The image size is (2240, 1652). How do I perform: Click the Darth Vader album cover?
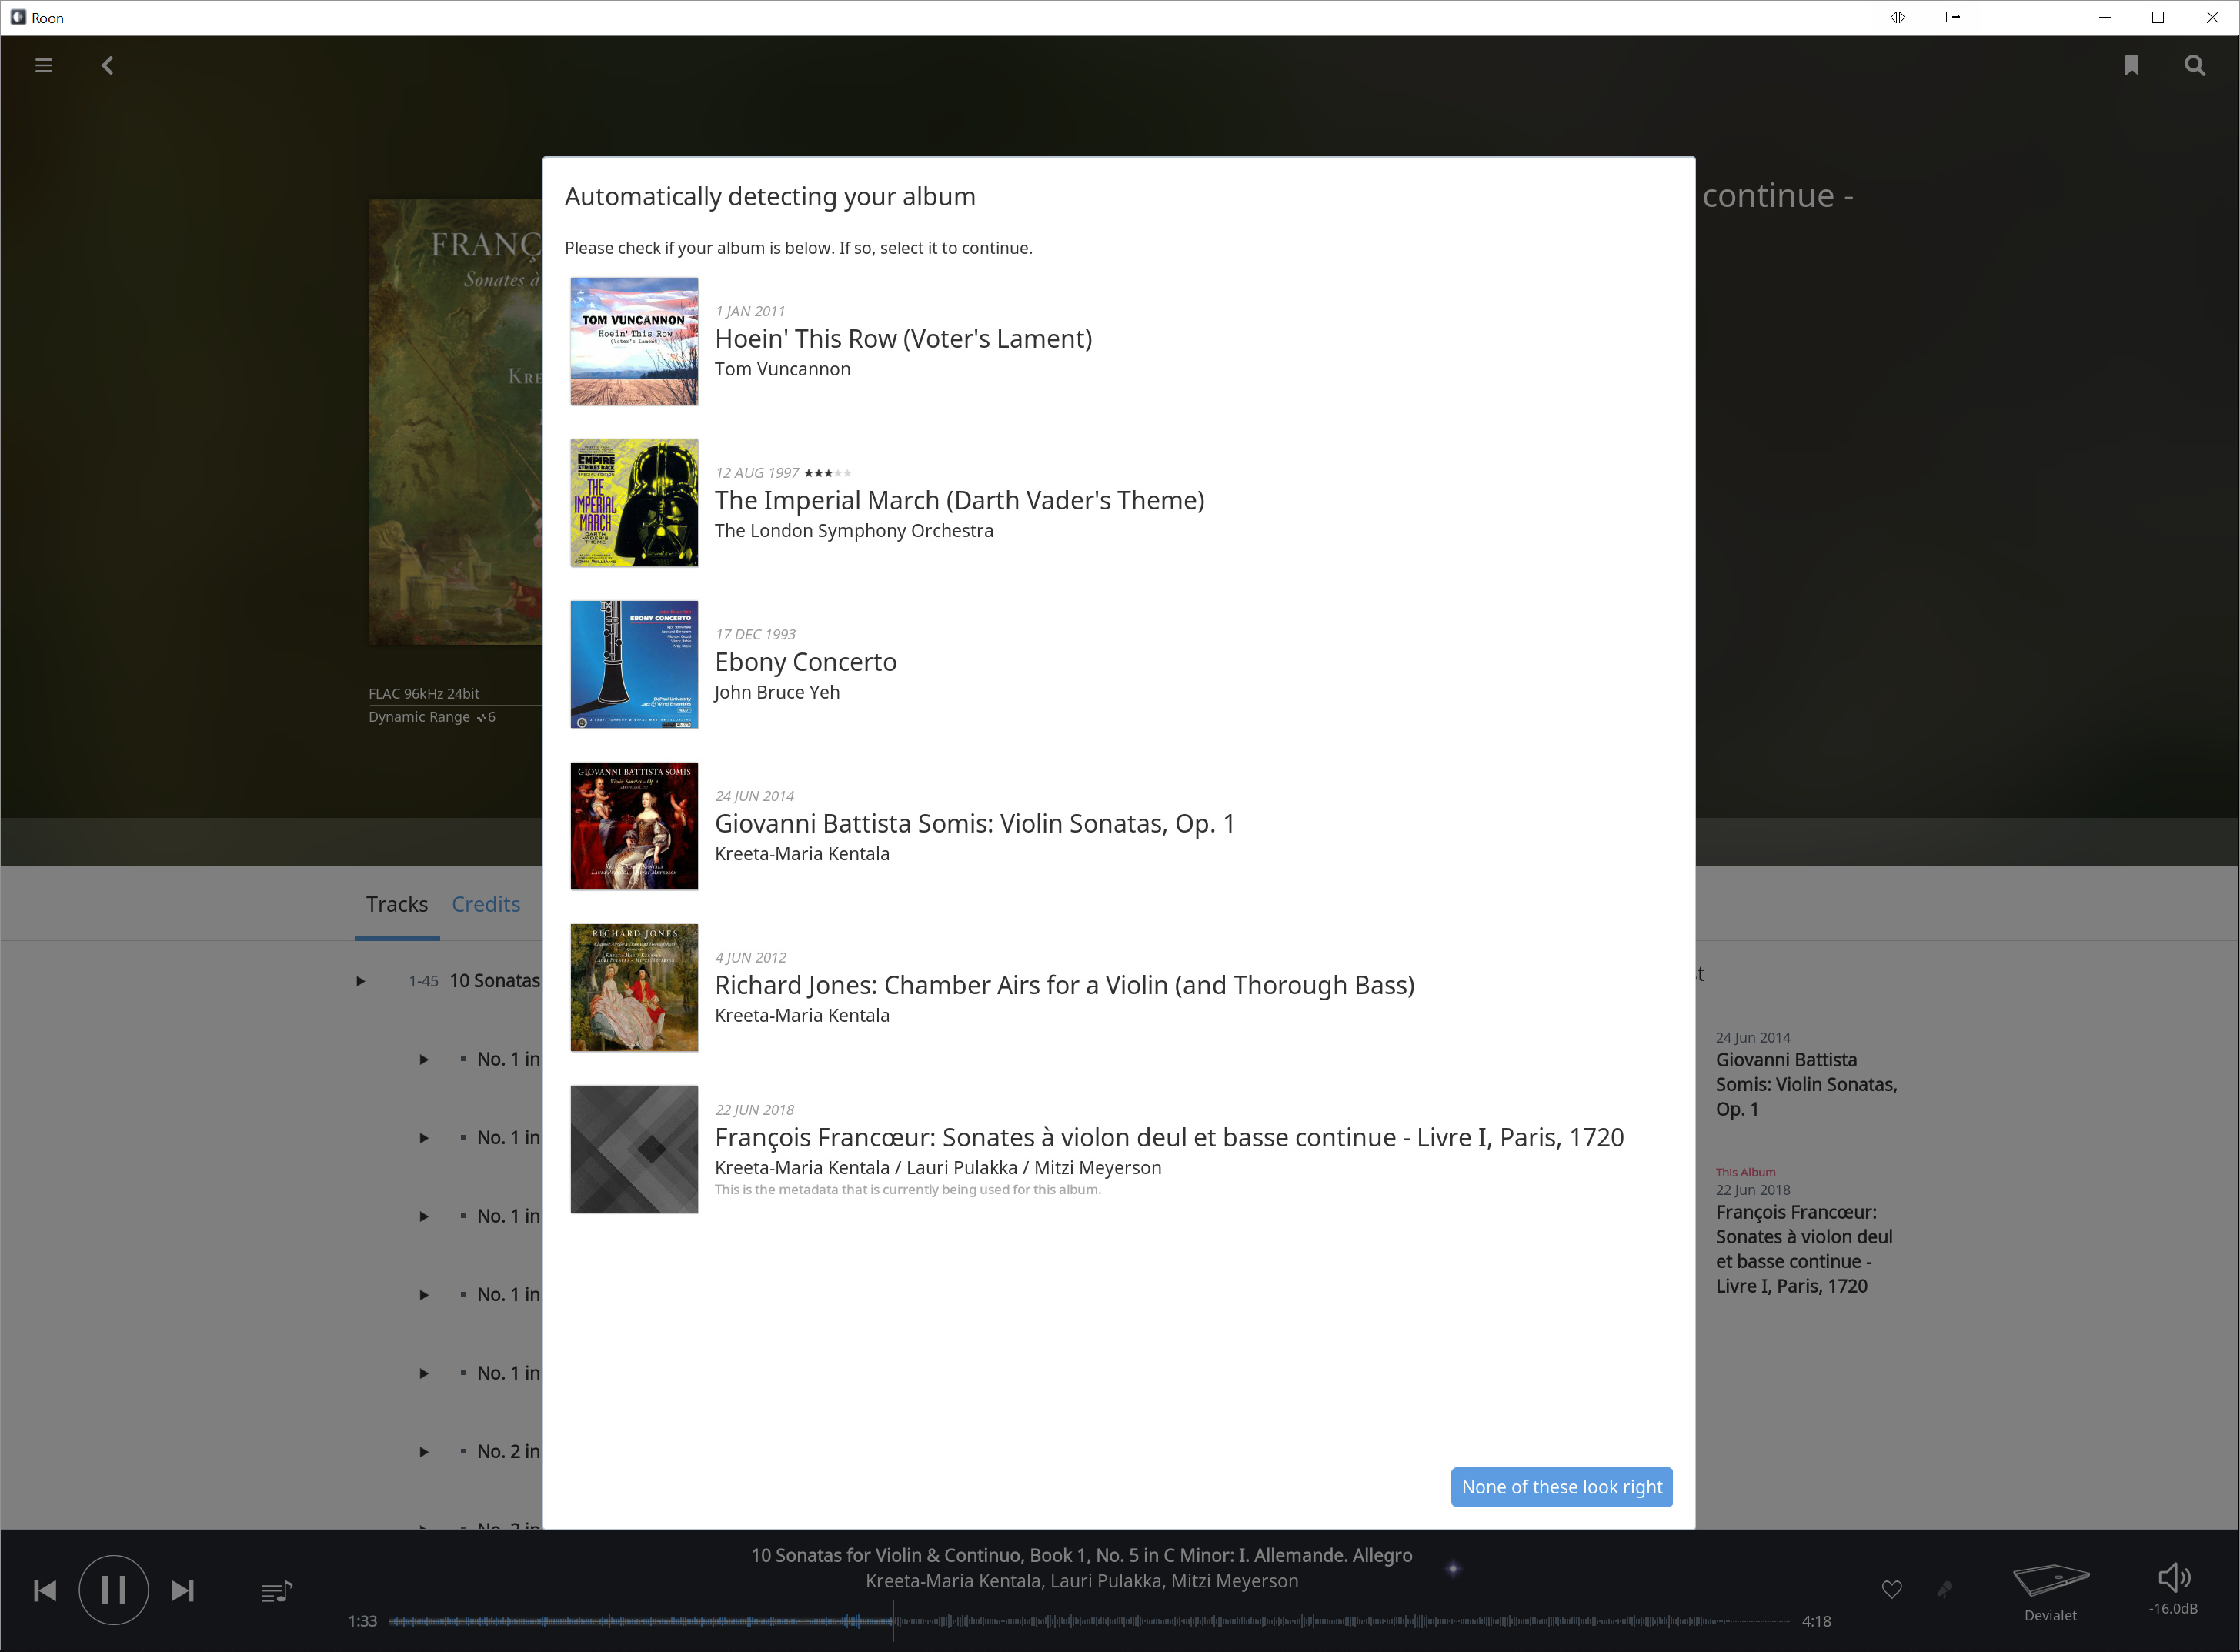tap(634, 502)
